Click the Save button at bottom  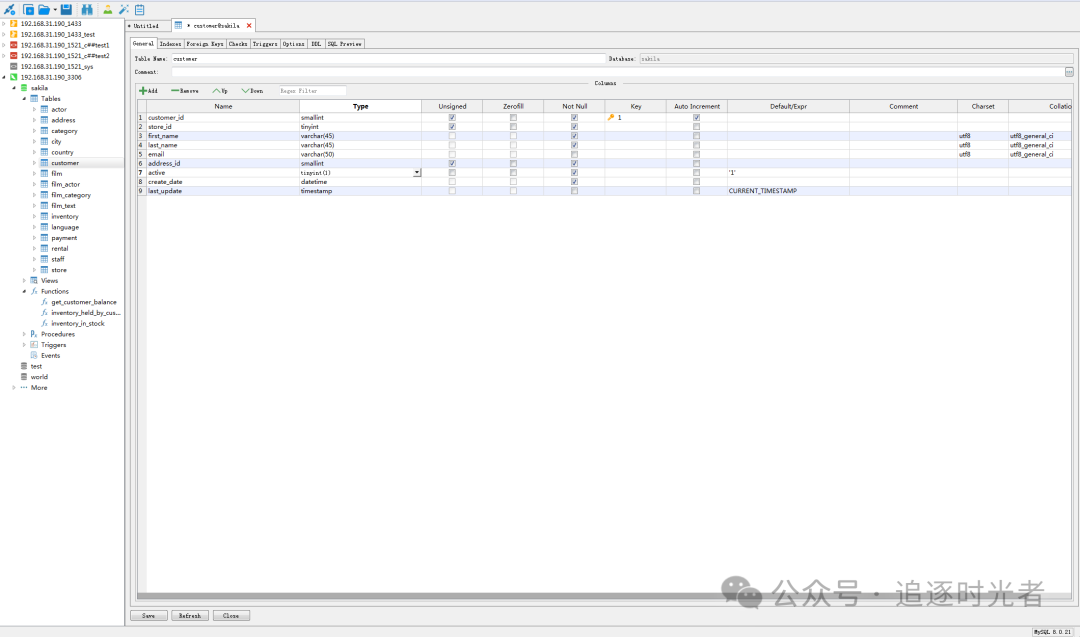148,616
